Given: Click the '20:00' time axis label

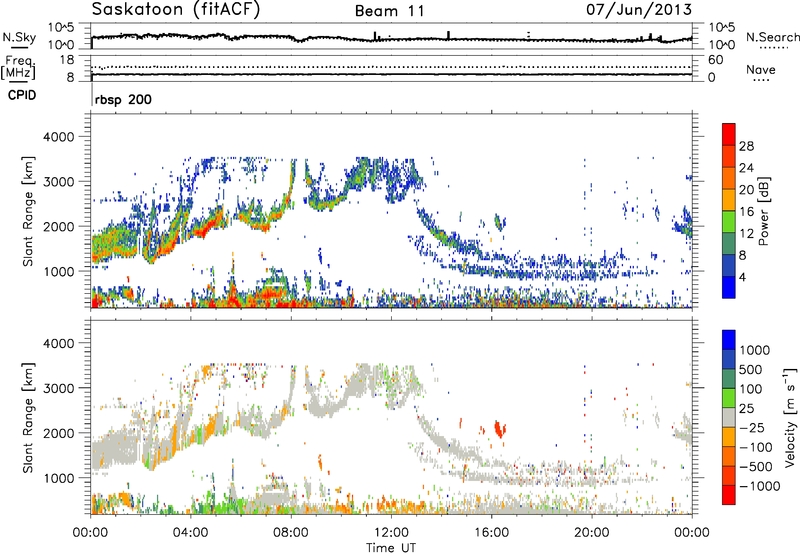Looking at the screenshot, I should tap(591, 533).
